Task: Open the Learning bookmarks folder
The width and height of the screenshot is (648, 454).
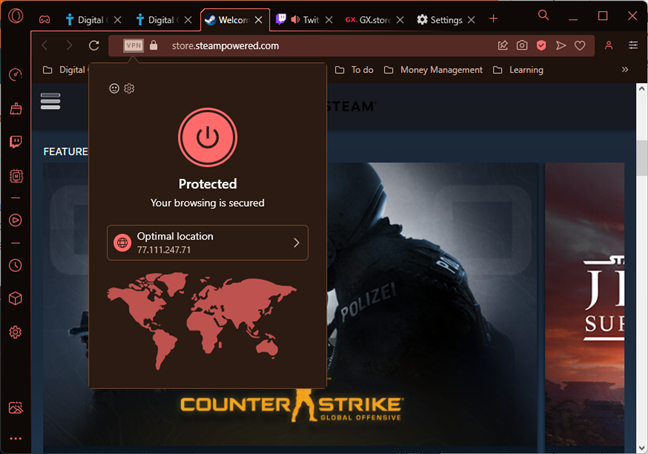Action: pyautogui.click(x=518, y=70)
